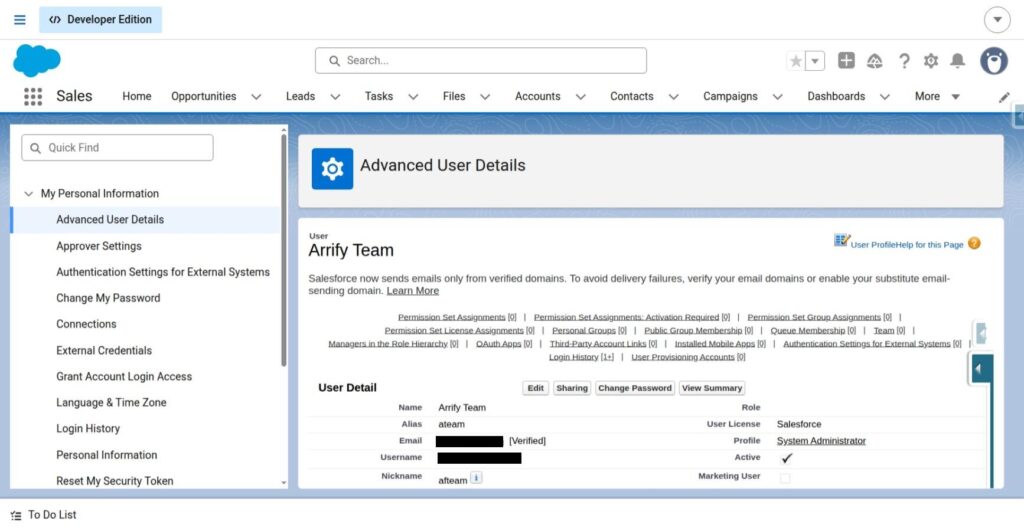Click the left sidebar scrollbar
1024x531 pixels.
tap(283, 248)
